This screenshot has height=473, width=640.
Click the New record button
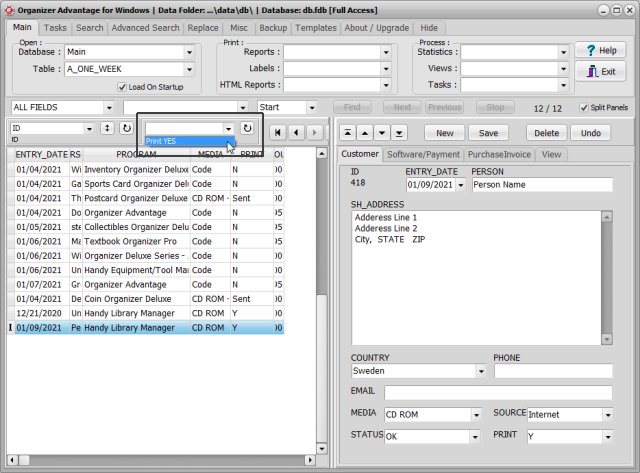444,133
